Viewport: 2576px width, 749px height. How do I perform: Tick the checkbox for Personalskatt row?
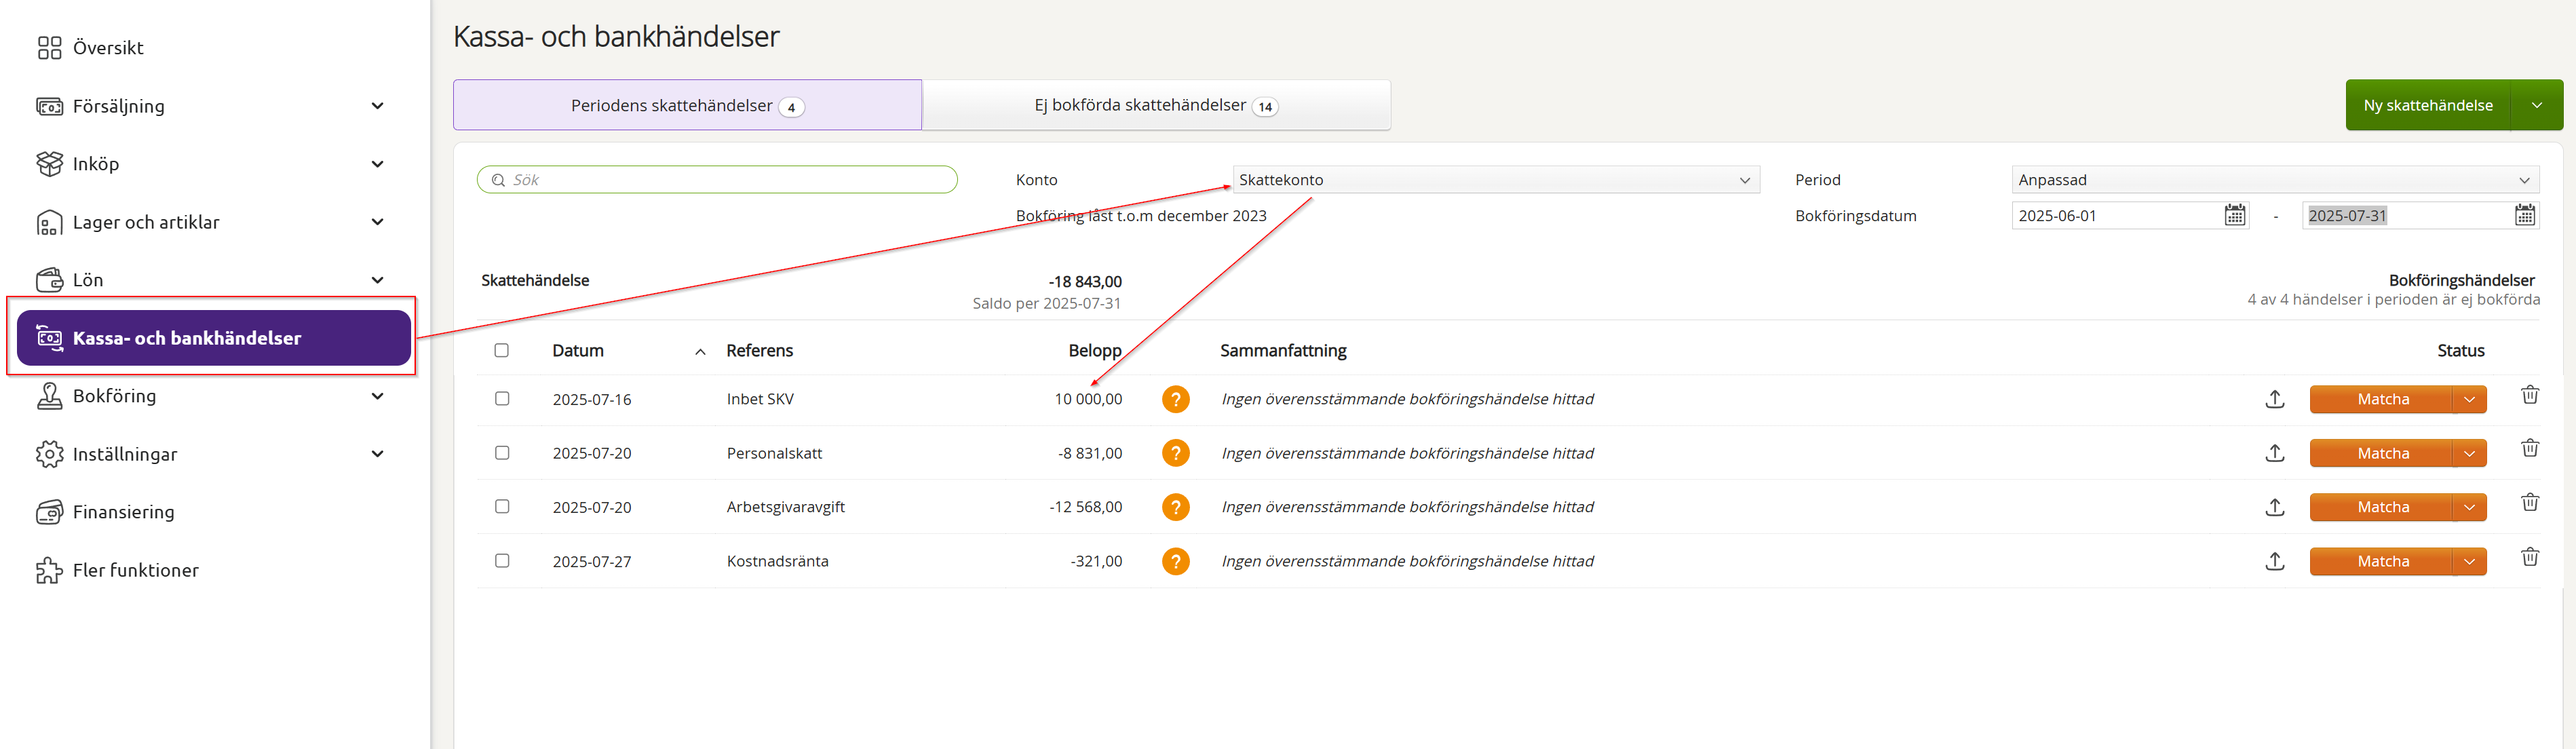click(502, 453)
